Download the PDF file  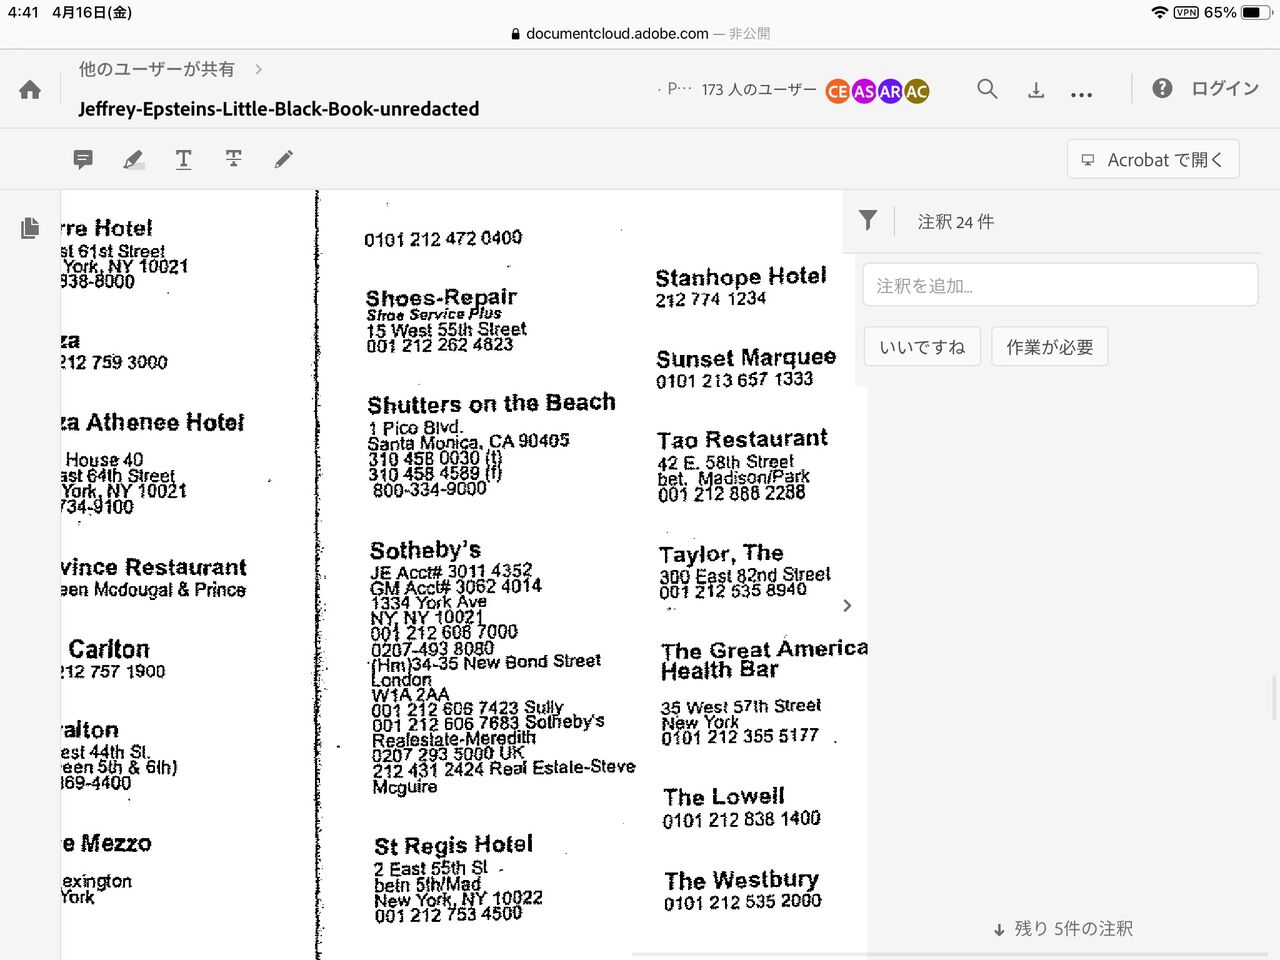[x=1036, y=90]
